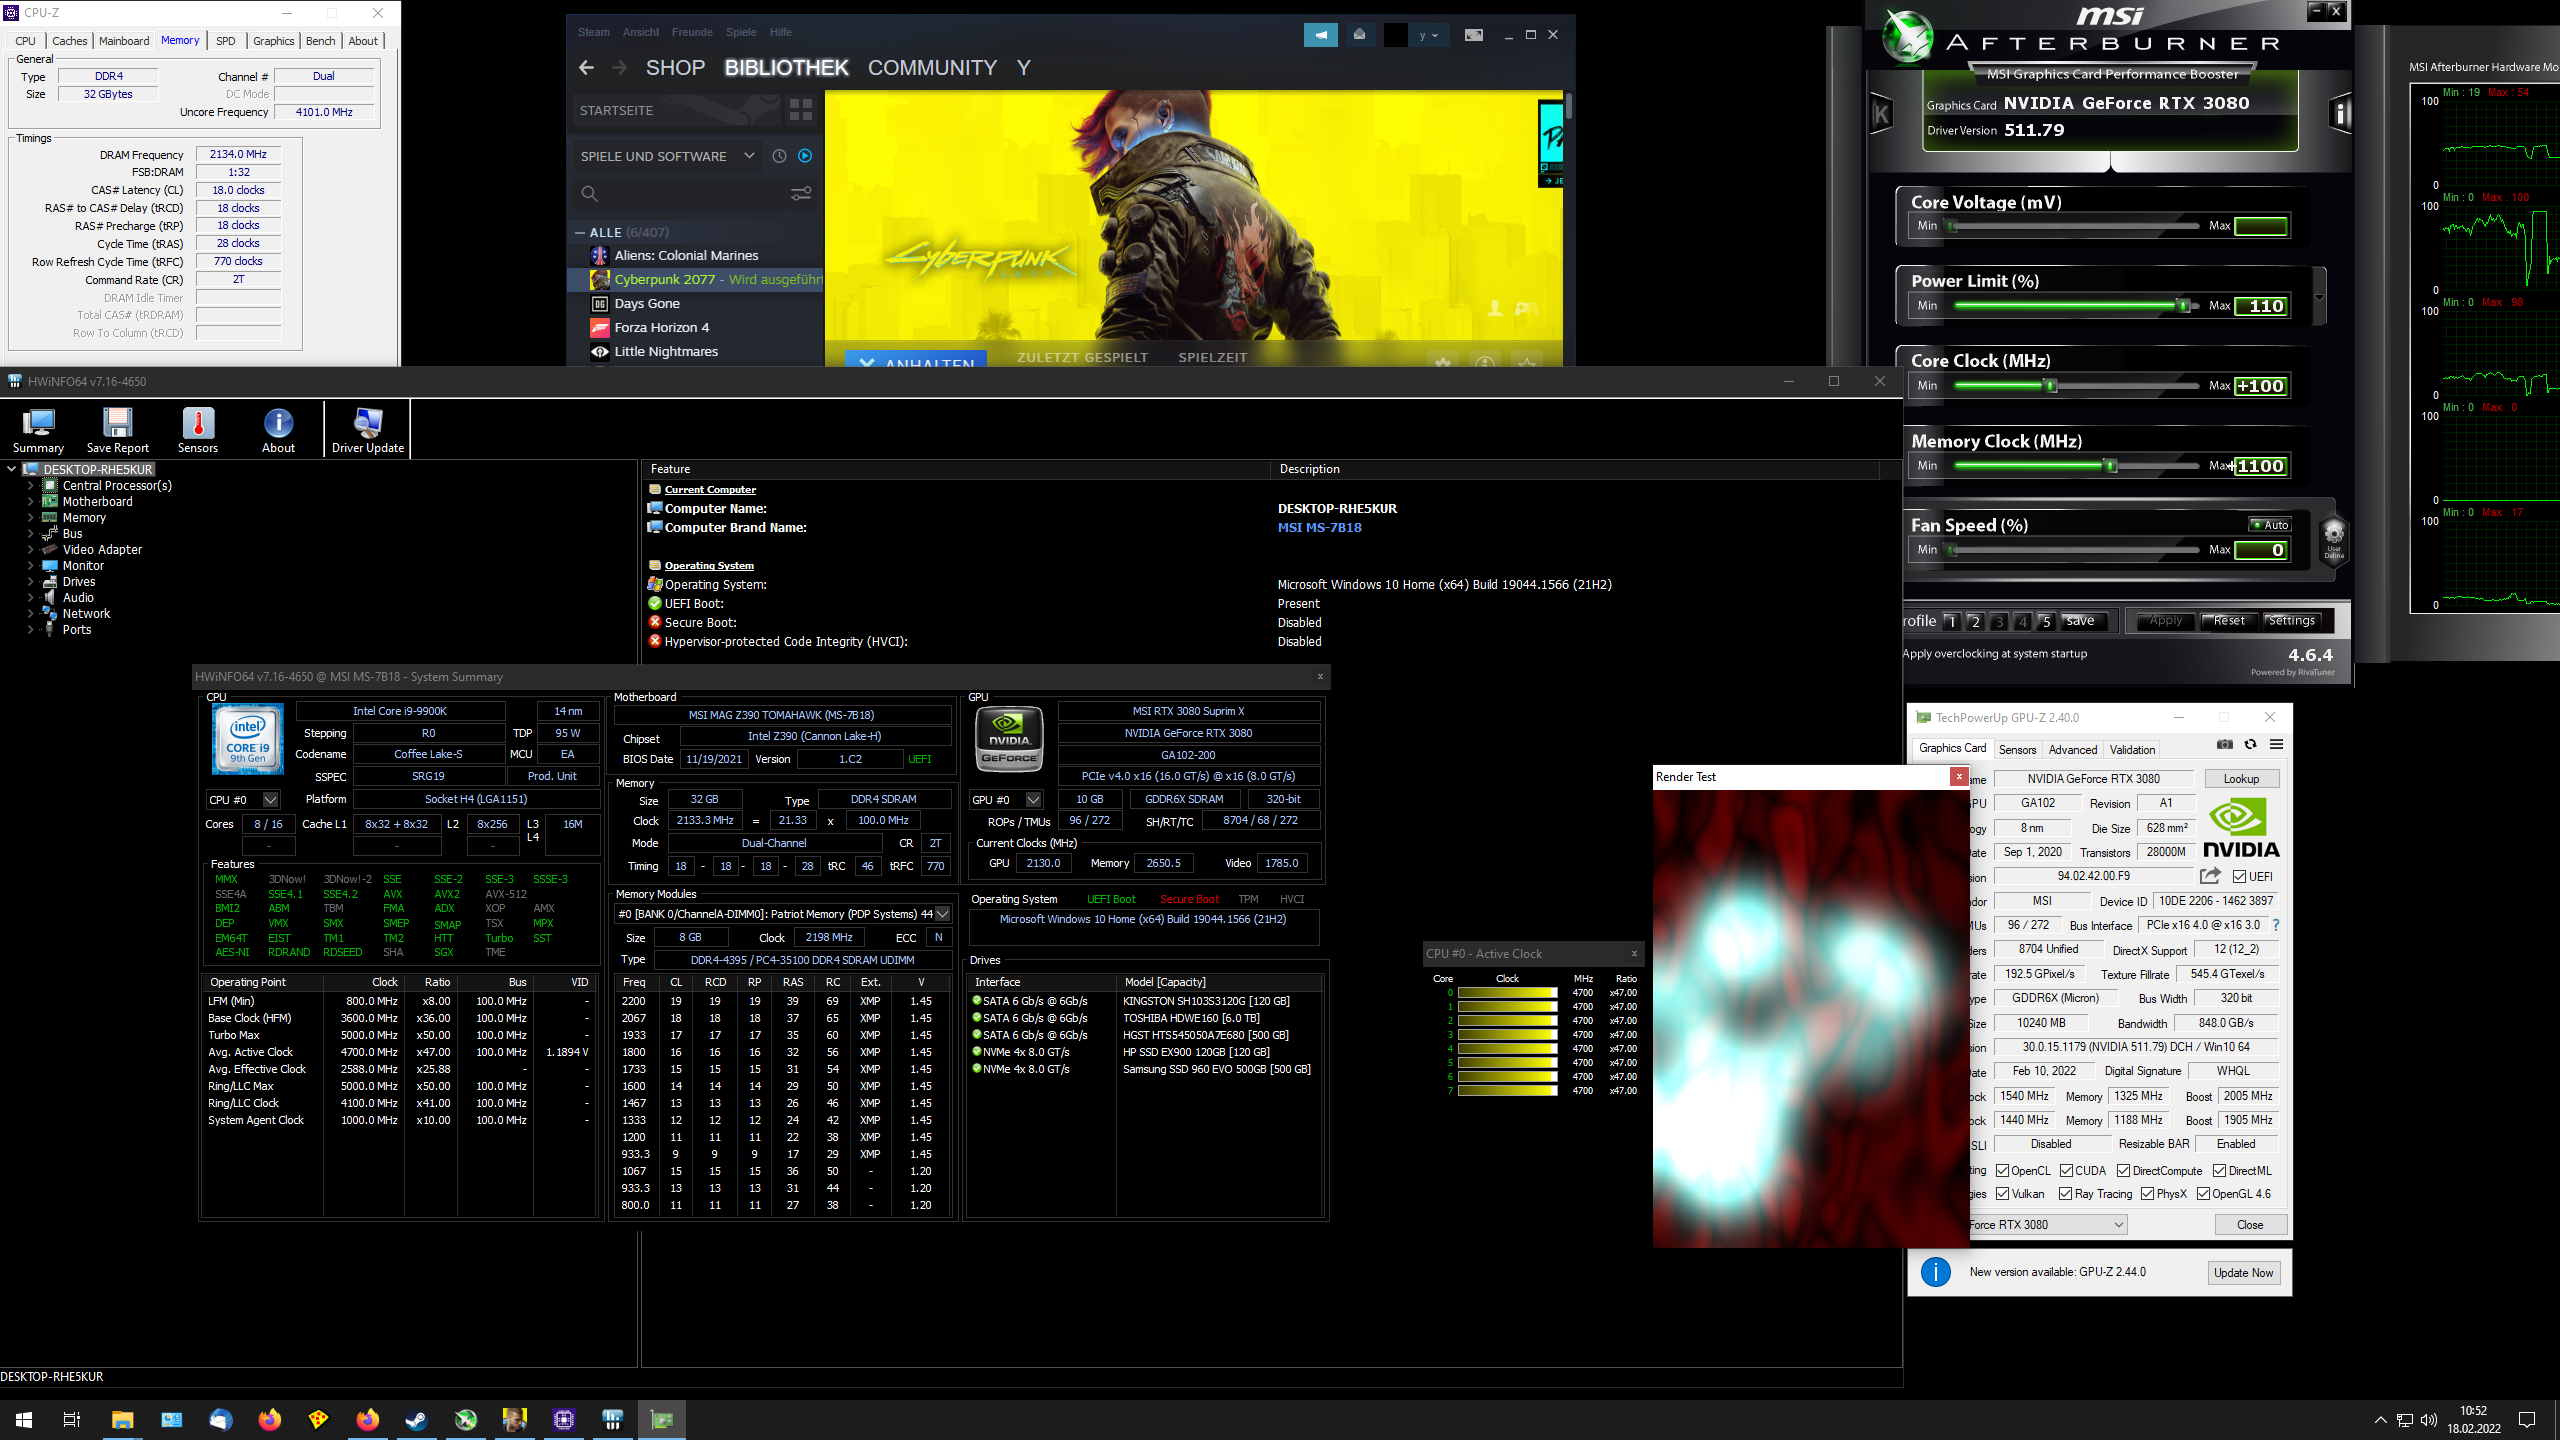Viewport: 2560px width, 1440px height.
Task: Enable Auto fan speed in Afterburner
Action: [2271, 523]
